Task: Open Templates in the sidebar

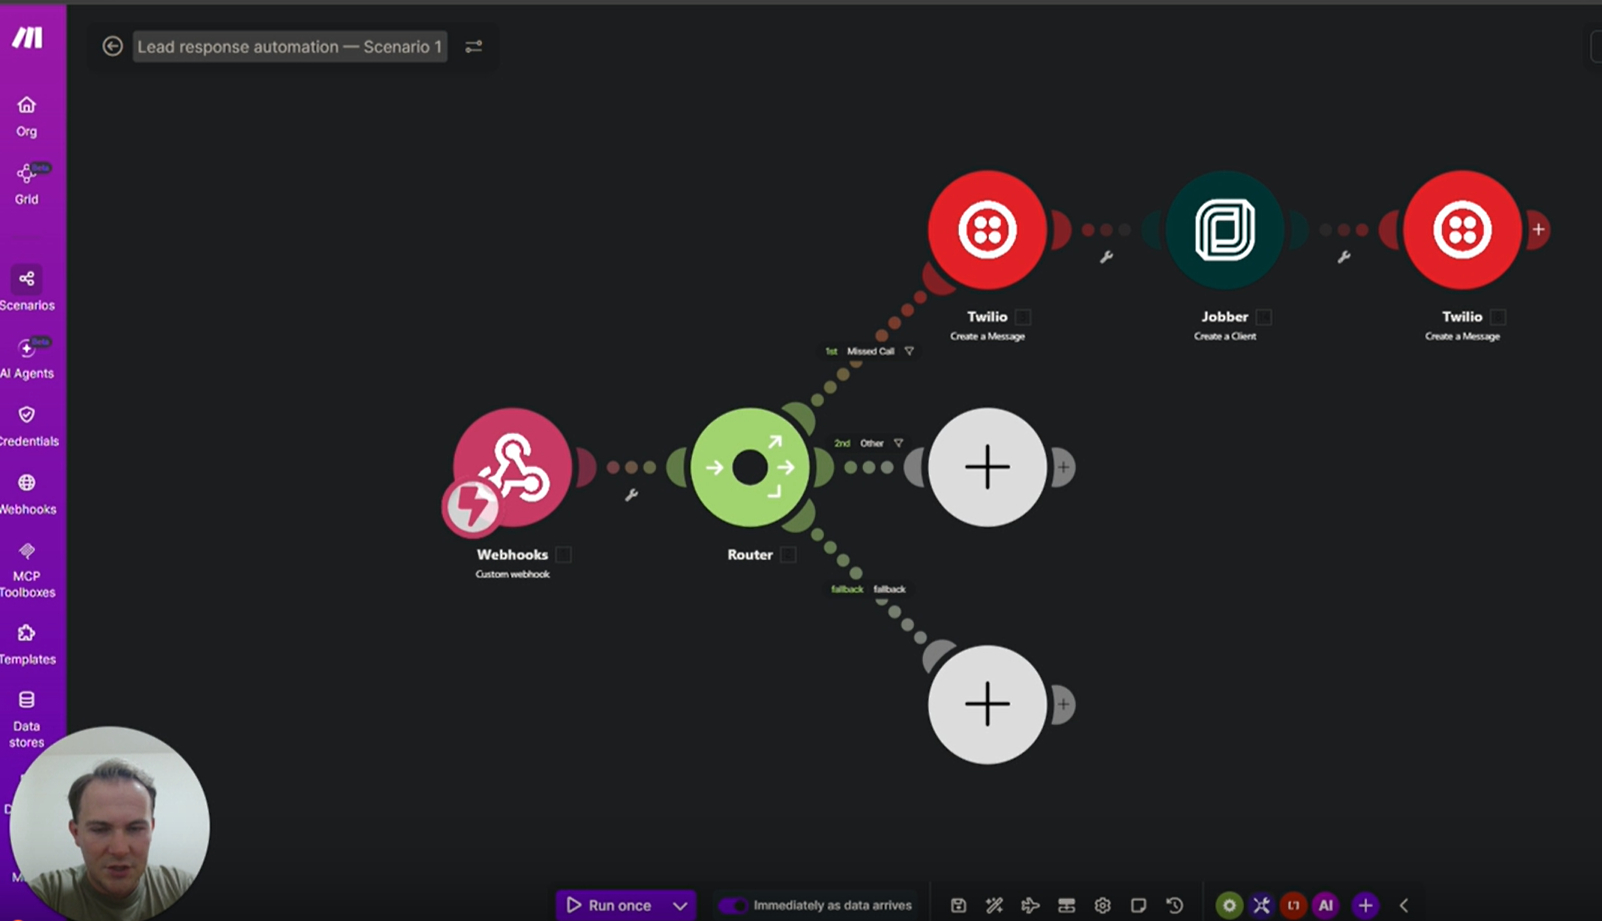Action: pos(27,644)
